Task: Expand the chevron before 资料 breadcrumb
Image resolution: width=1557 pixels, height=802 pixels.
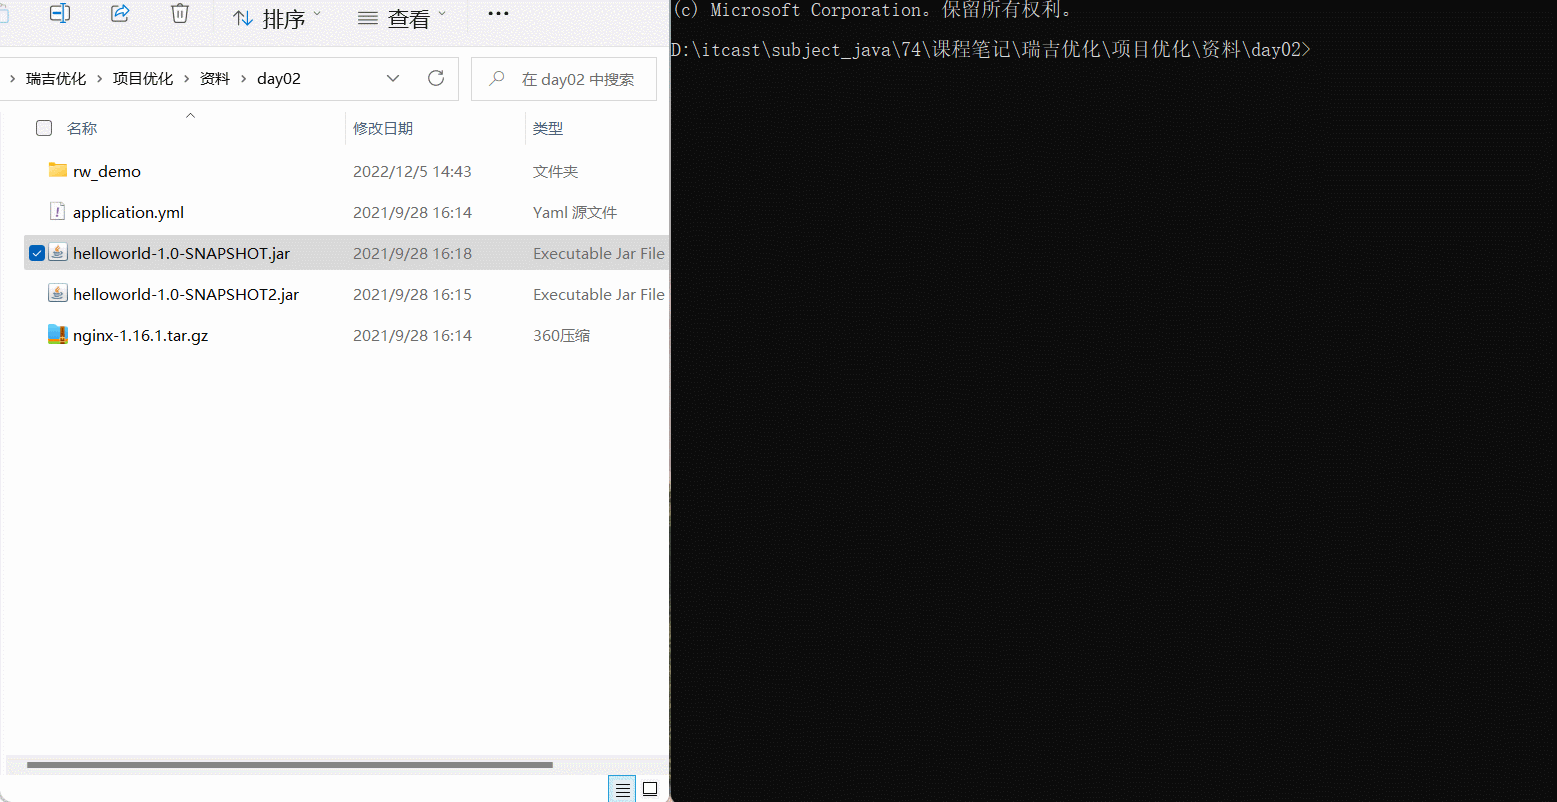Action: 186,79
